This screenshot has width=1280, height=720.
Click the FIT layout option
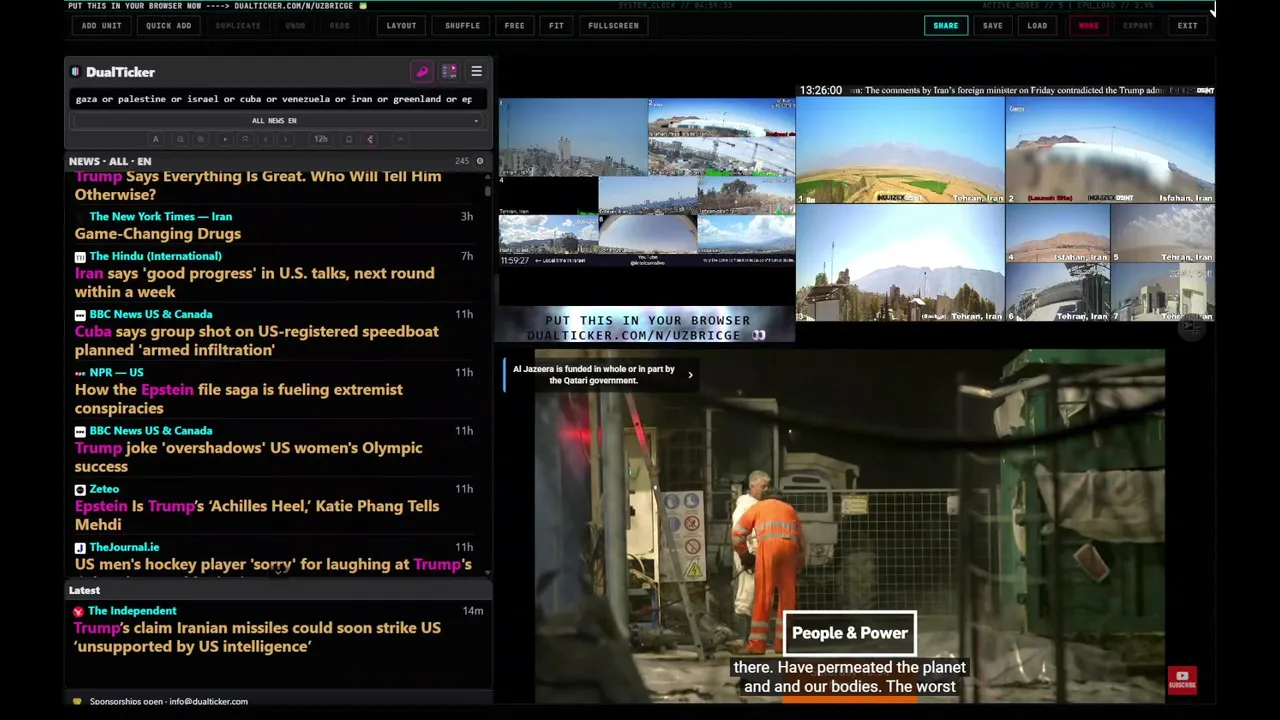click(556, 25)
